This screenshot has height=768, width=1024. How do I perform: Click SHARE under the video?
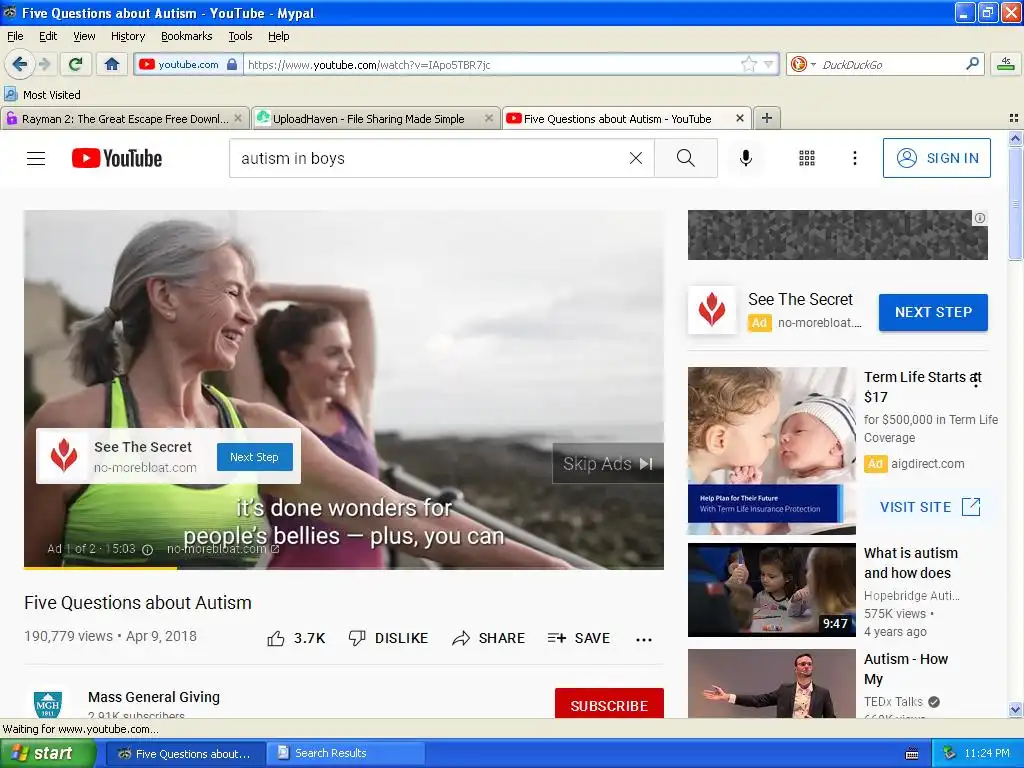(488, 638)
